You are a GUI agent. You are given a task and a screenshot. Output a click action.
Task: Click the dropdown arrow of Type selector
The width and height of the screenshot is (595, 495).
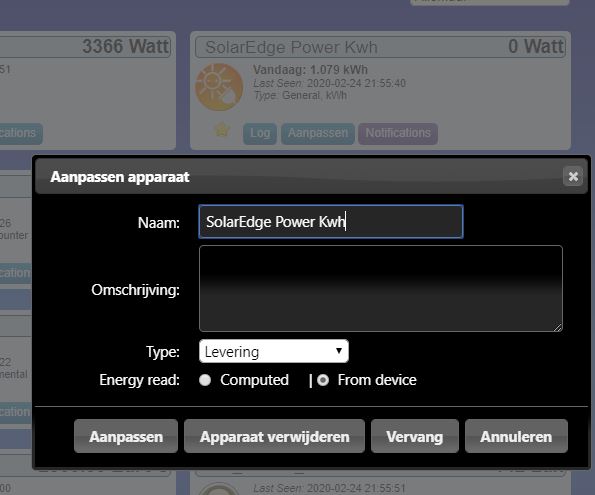point(339,351)
